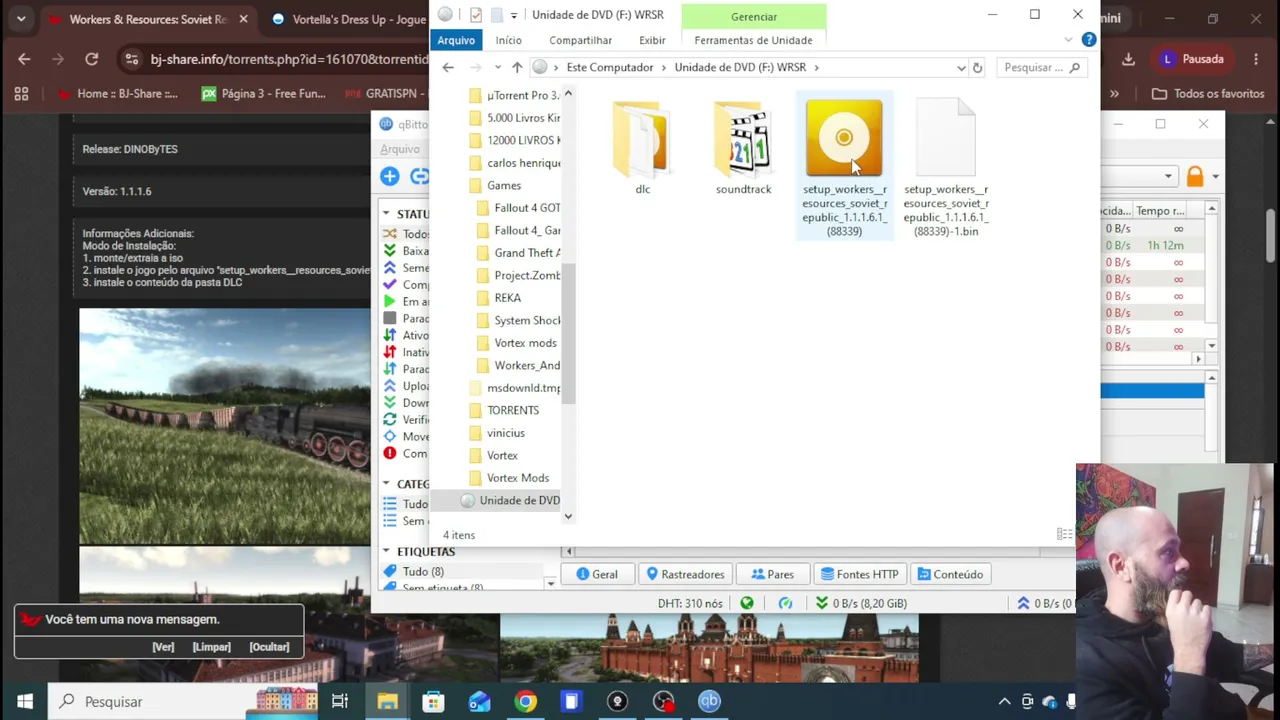Screen dimensions: 1280x720
Task: Open the Todos os favoritos bookmarks folder
Action: point(1208,94)
